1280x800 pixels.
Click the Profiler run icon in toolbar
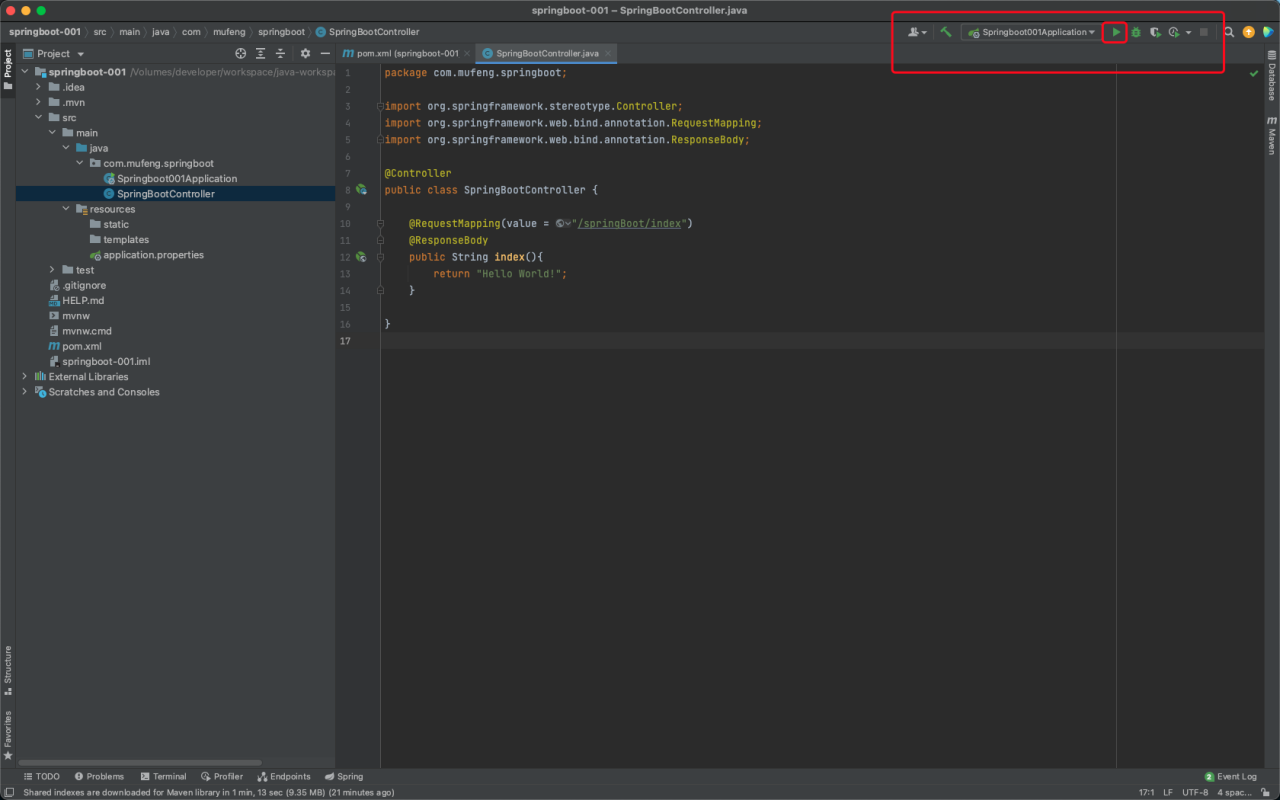click(x=1174, y=32)
